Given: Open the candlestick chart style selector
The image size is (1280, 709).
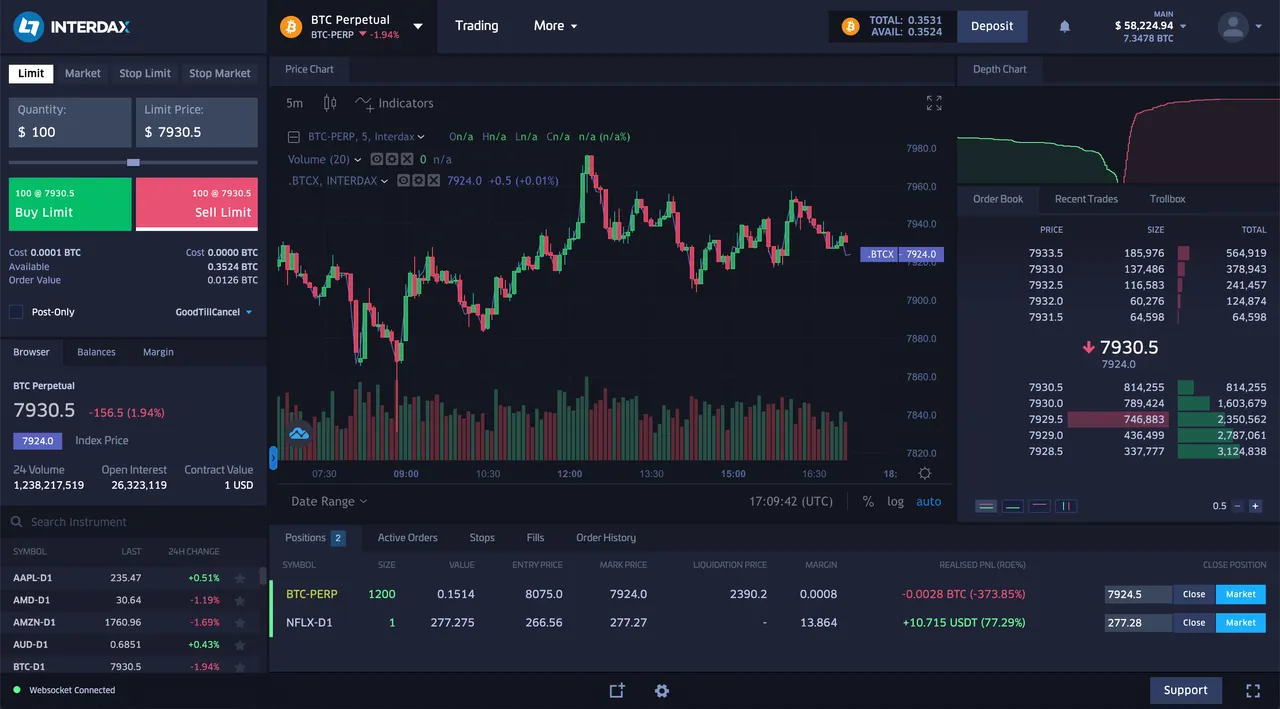Looking at the screenshot, I should [x=331, y=103].
